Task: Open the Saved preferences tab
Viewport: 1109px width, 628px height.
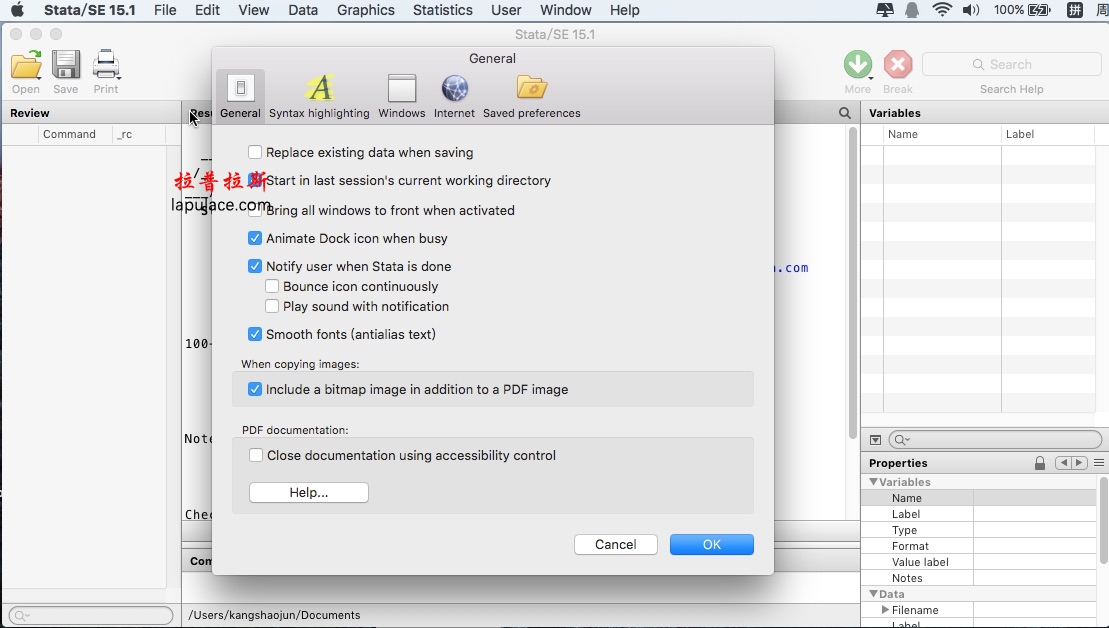Action: coord(532,96)
